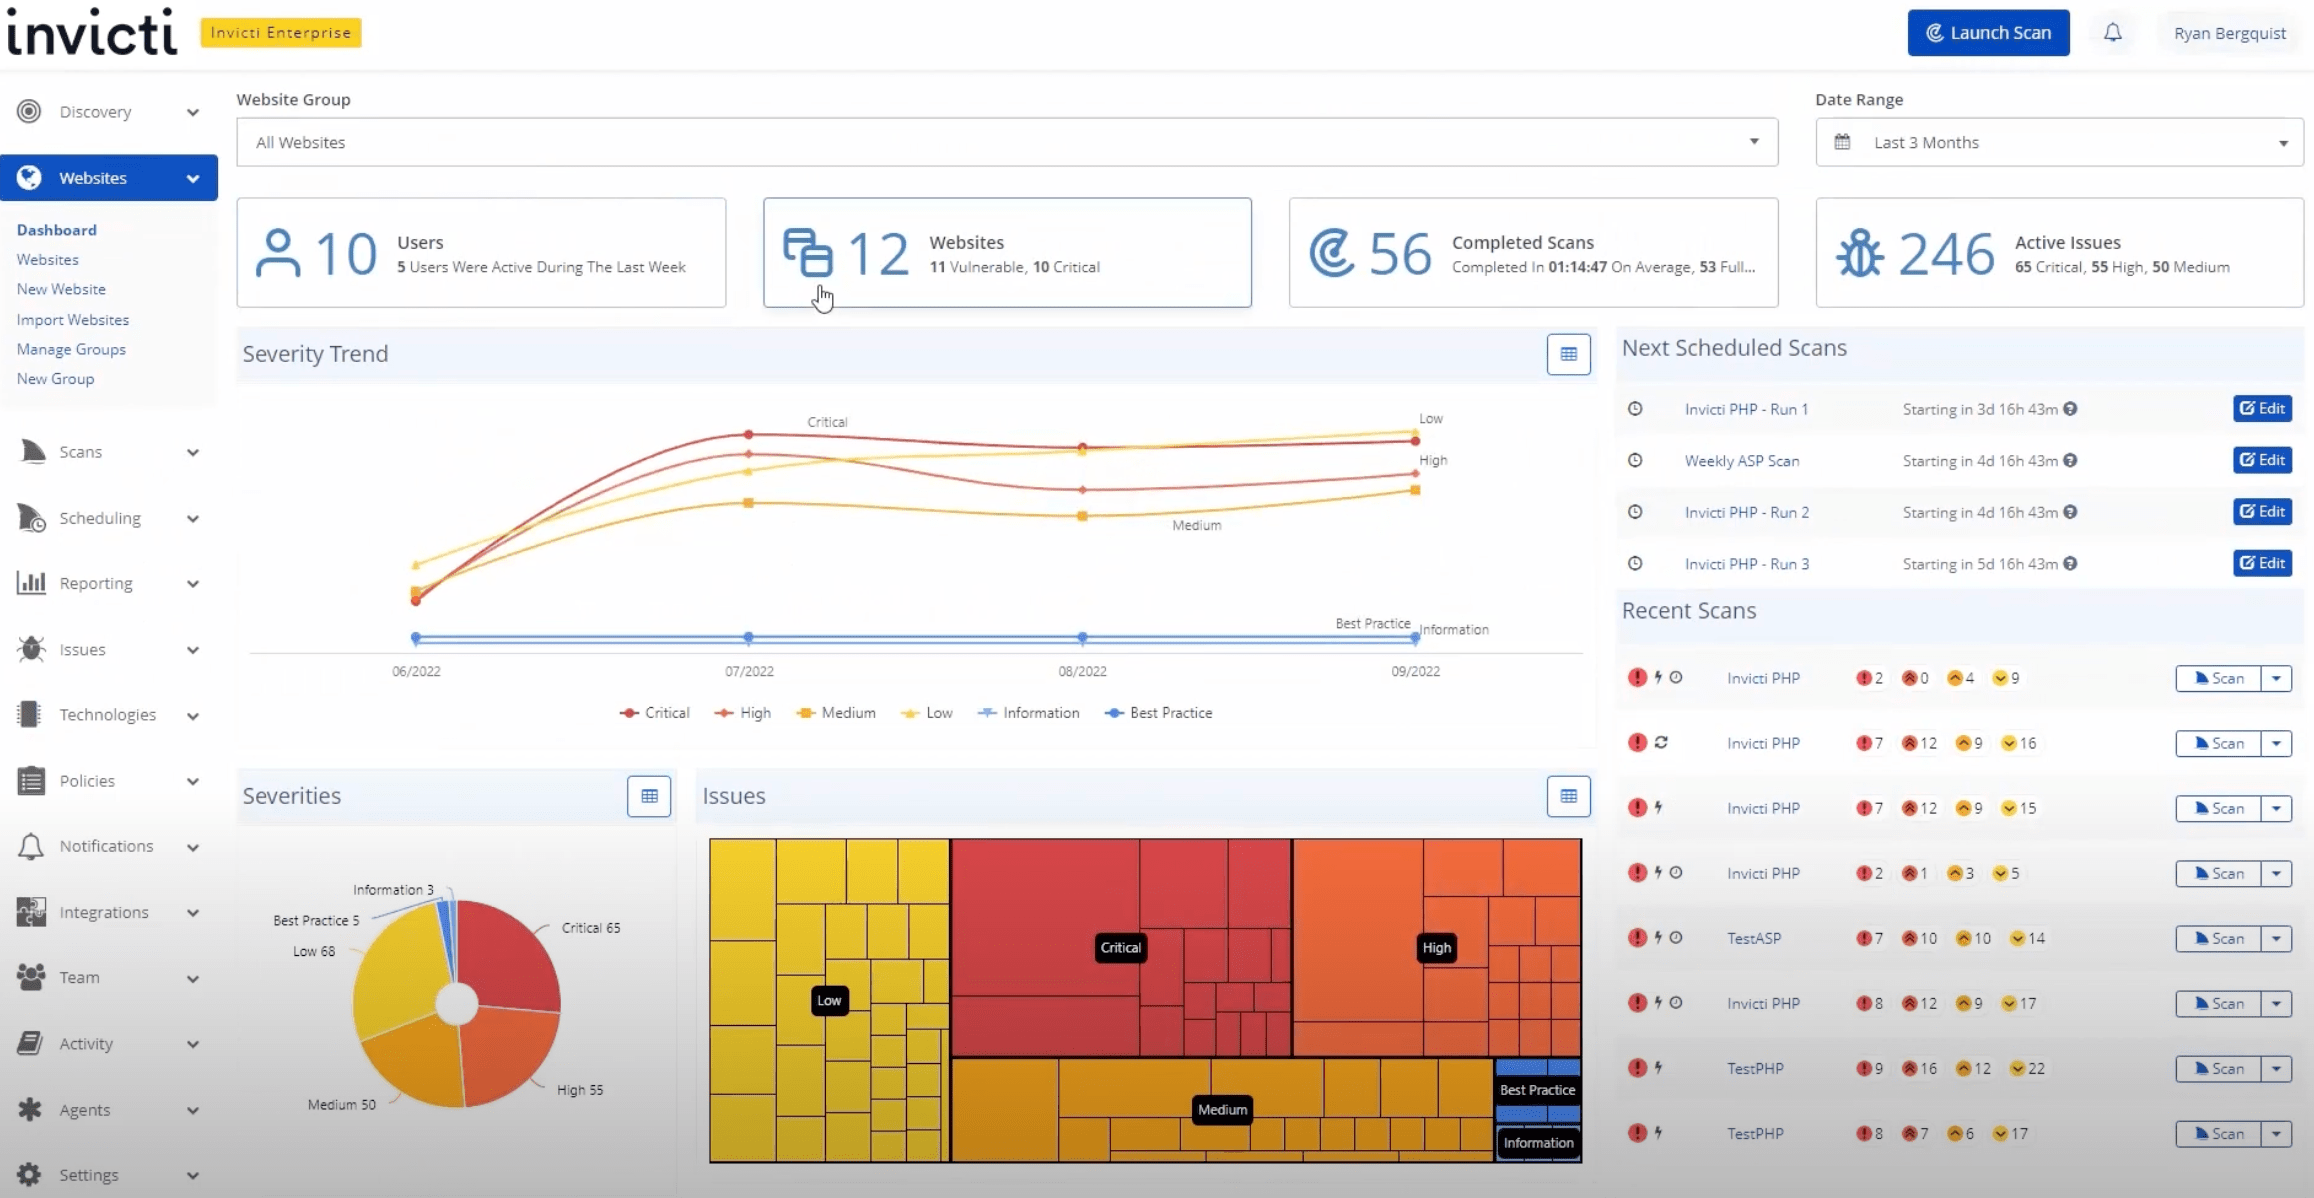Click the notifications bell icon in header
2314x1198 pixels.
click(2112, 33)
